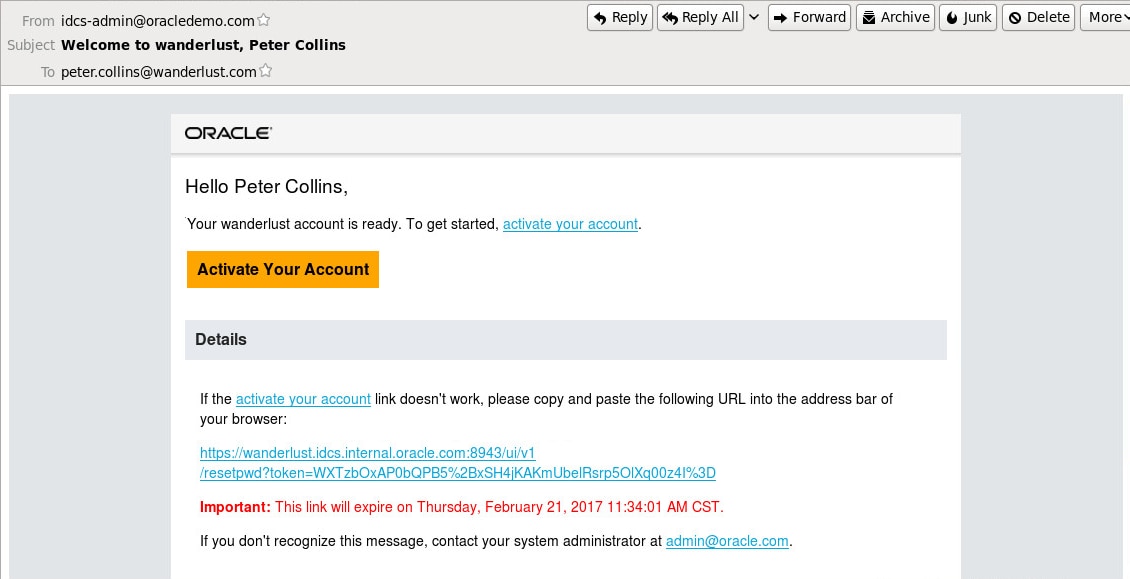The image size is (1130, 579).
Task: Click the admin@oracle.com email link
Action: point(727,541)
